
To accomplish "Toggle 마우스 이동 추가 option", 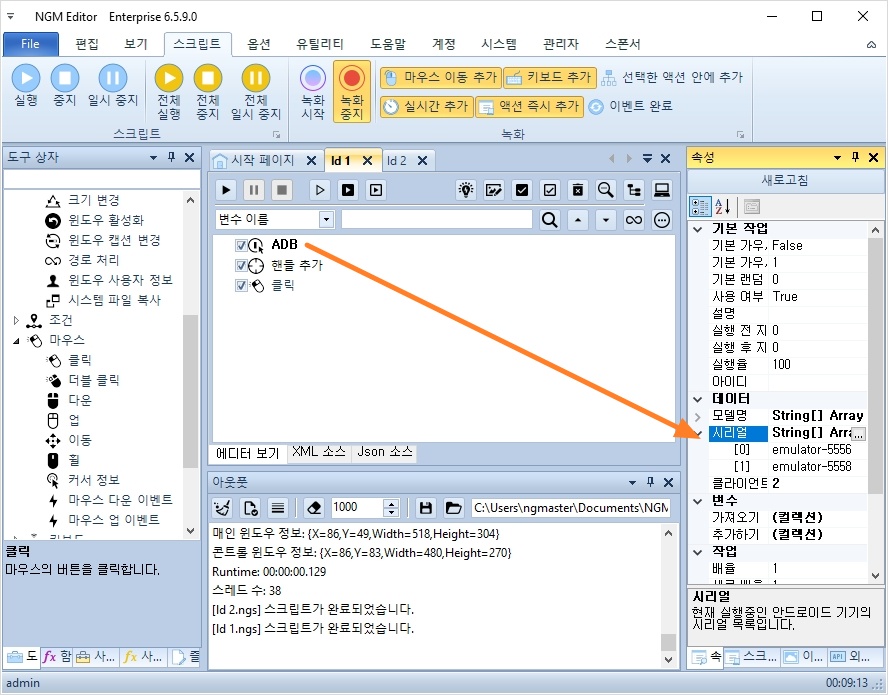I will coord(441,78).
